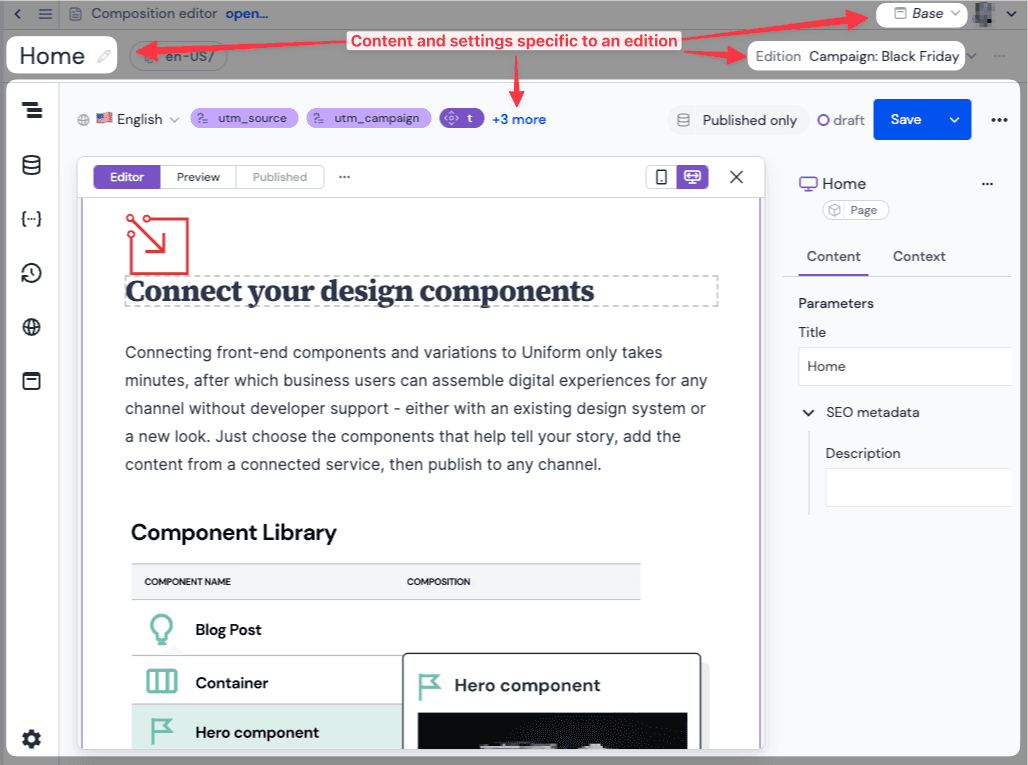Select the Hero component row in table
The height and width of the screenshot is (765, 1028).
(267, 729)
